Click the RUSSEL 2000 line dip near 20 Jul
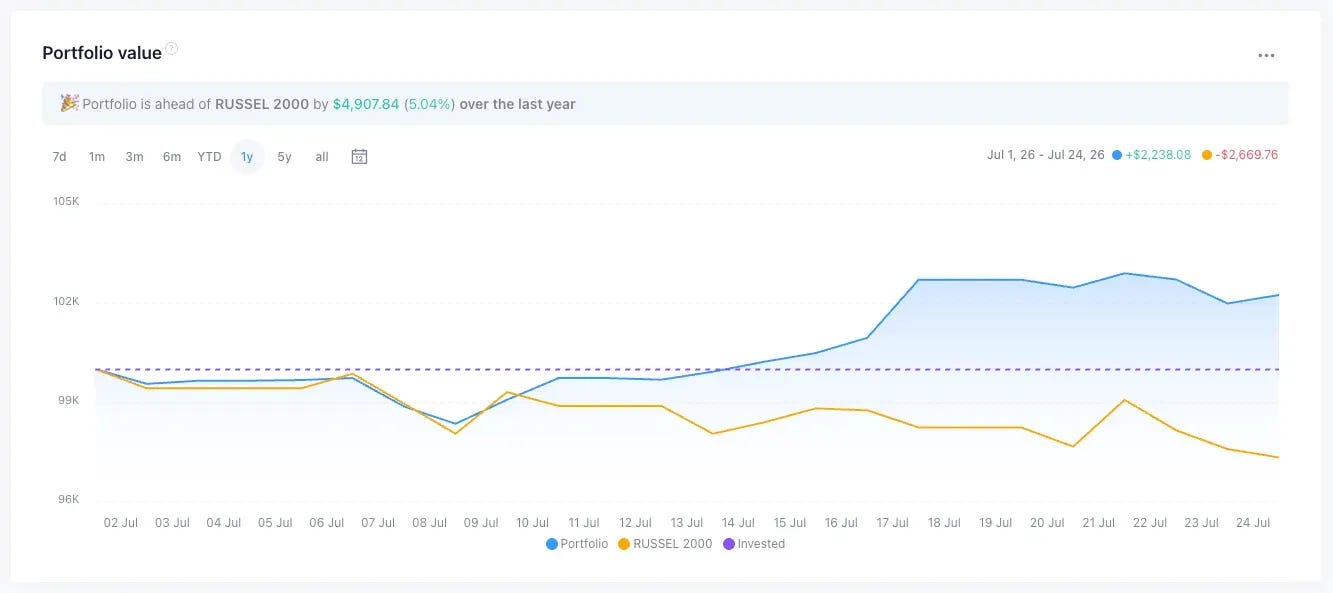The image size is (1333, 593). [x=1074, y=446]
